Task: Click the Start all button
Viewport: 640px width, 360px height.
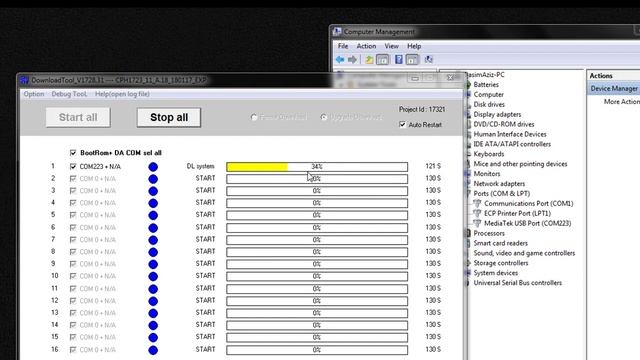Action: pyautogui.click(x=78, y=118)
